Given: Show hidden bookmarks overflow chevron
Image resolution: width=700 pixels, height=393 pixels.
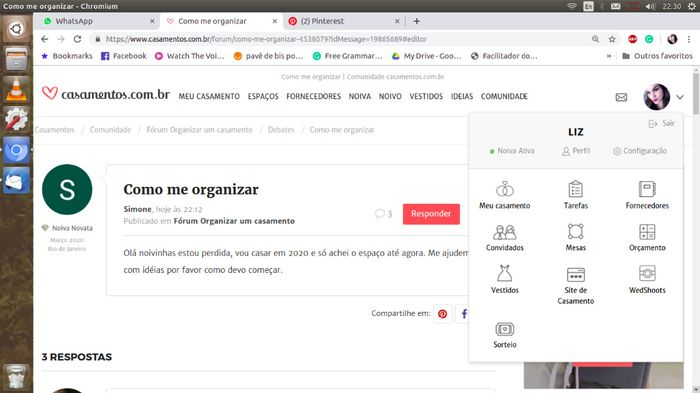Looking at the screenshot, I should point(608,56).
